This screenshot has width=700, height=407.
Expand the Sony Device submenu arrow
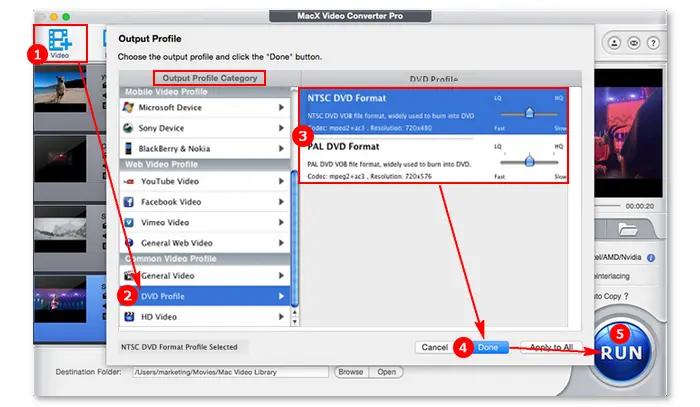tap(281, 128)
